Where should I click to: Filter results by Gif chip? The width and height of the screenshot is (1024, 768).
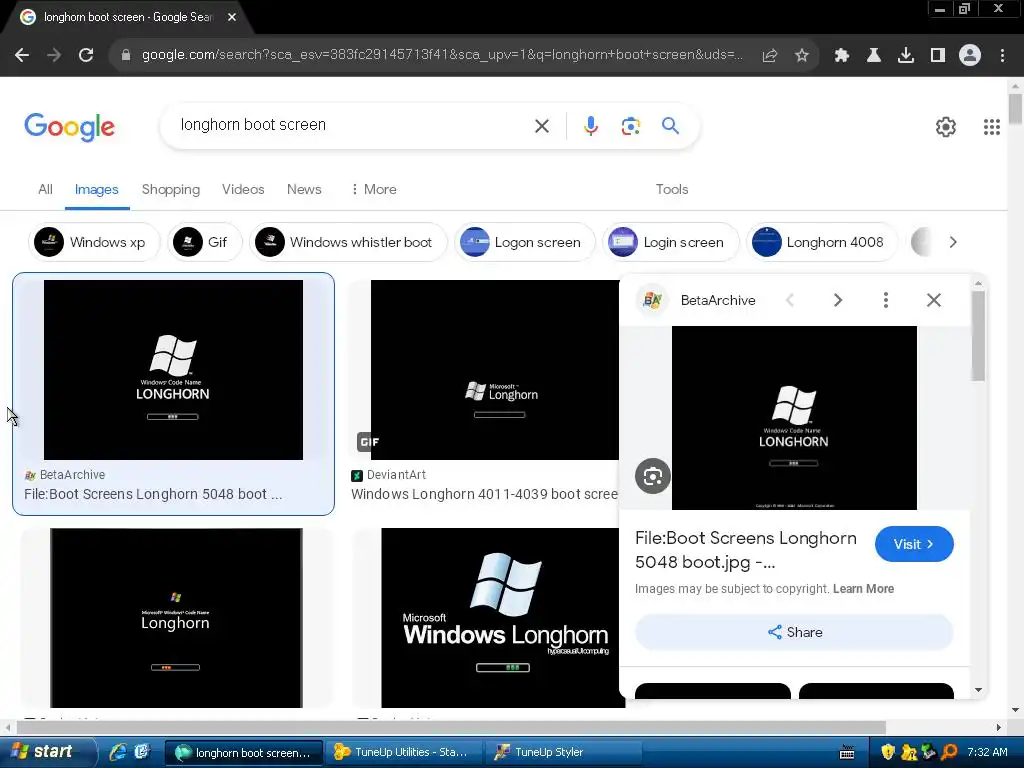pyautogui.click(x=205, y=242)
